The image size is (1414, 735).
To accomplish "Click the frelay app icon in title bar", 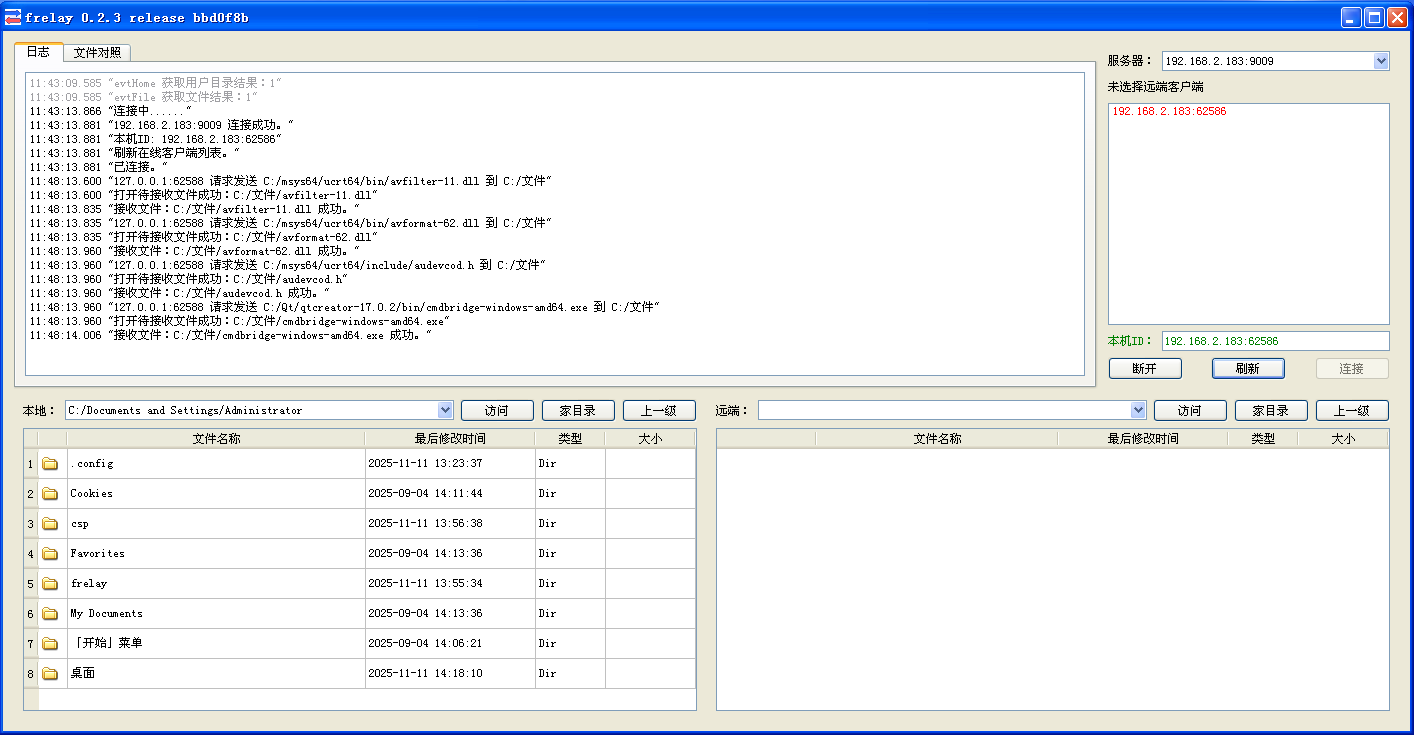I will click(x=13, y=17).
